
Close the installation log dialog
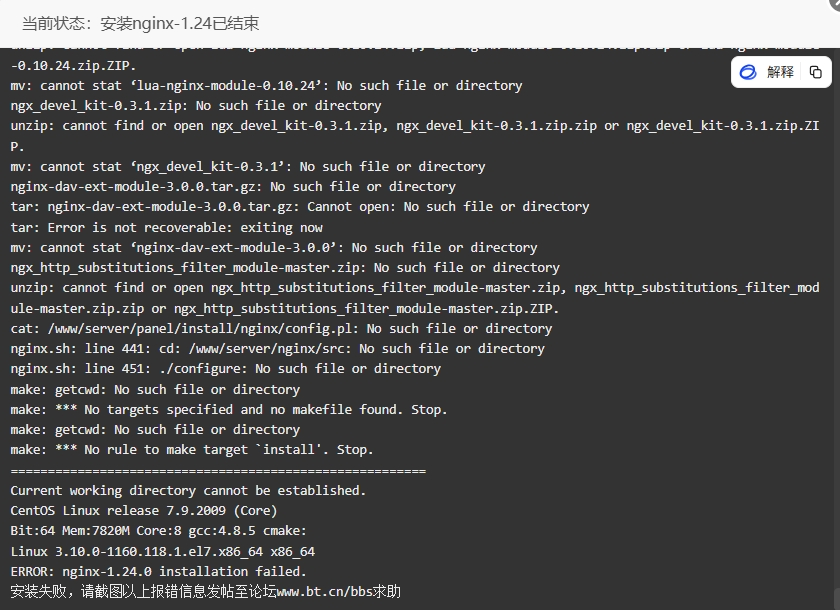coord(835,4)
